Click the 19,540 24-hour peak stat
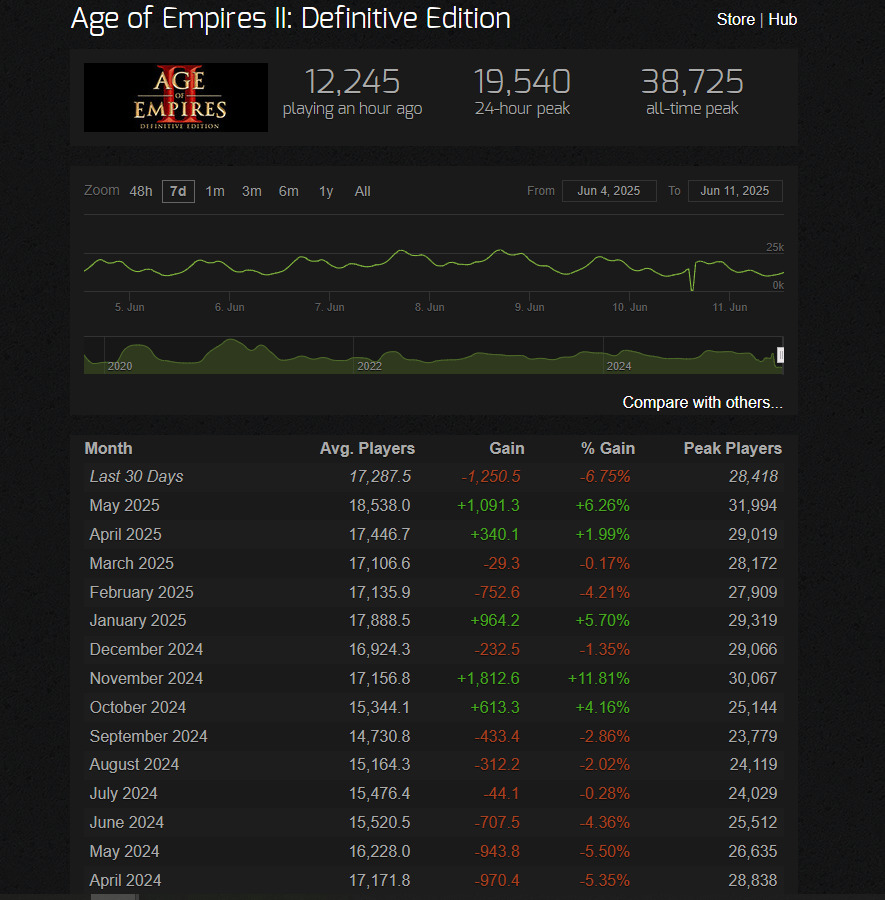Image resolution: width=885 pixels, height=900 pixels. click(522, 92)
